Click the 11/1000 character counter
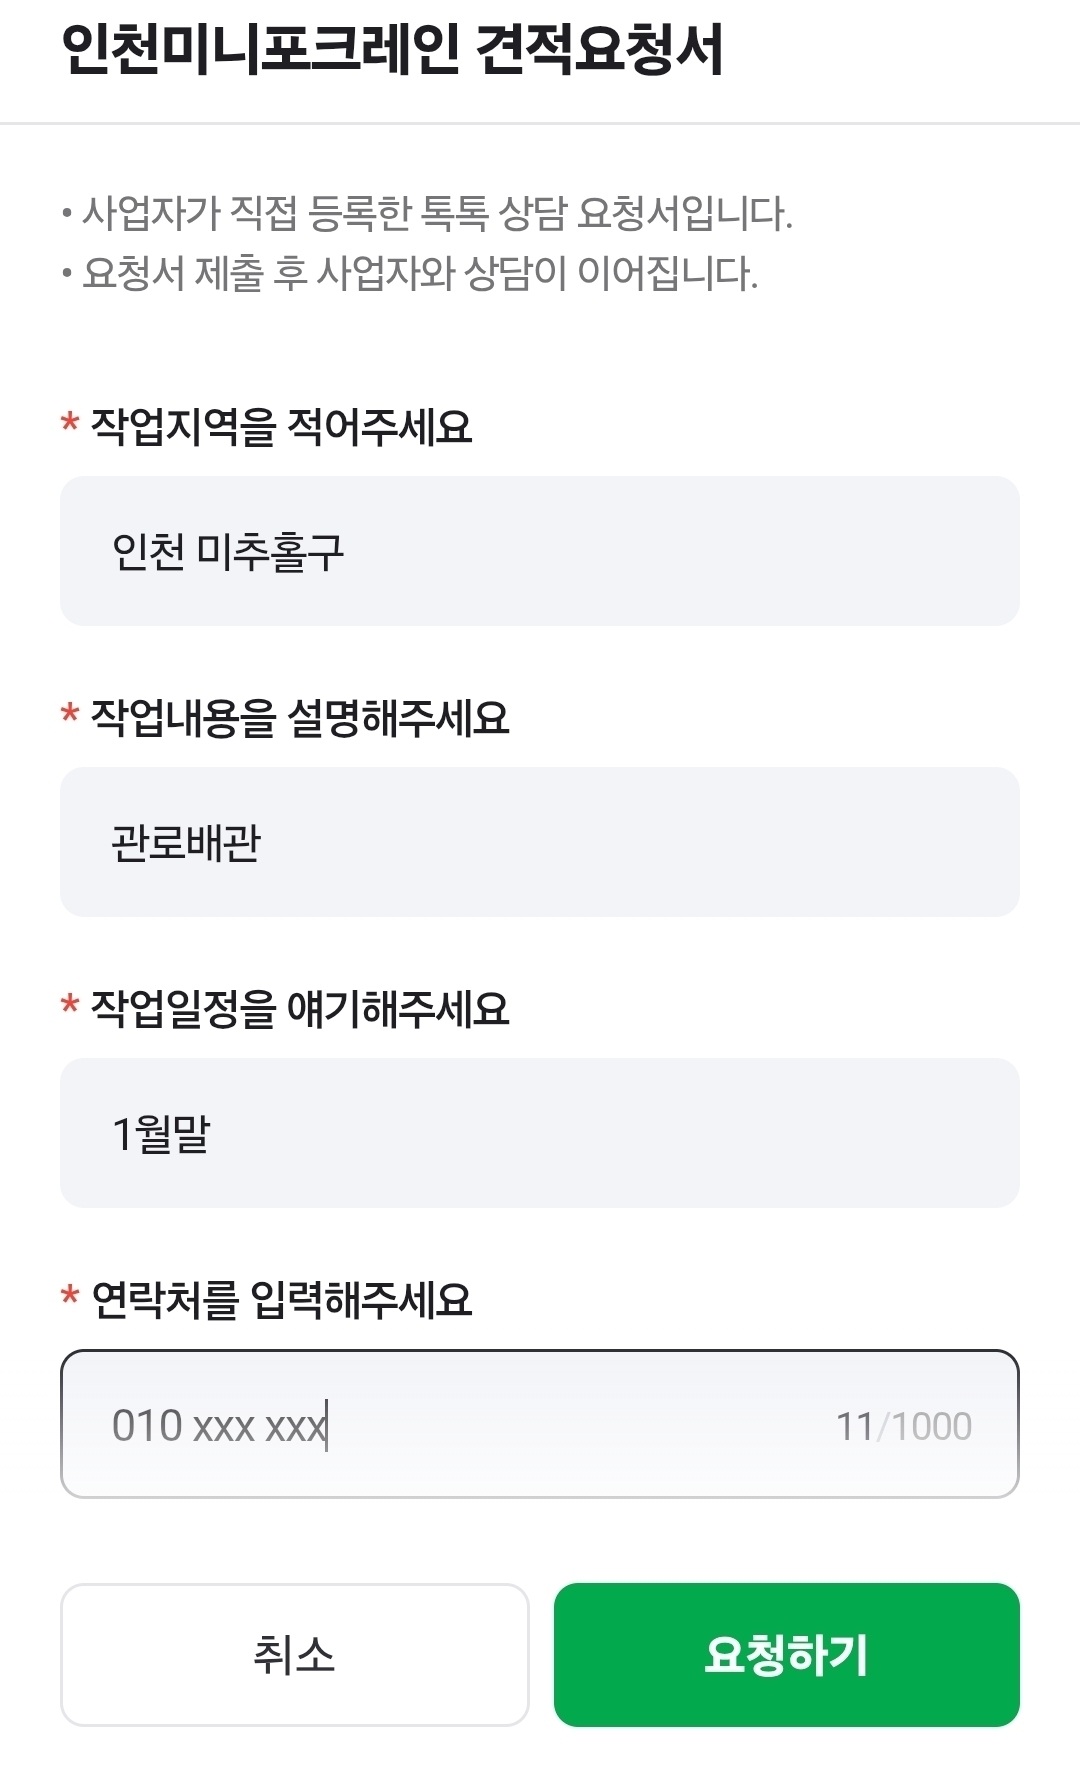The height and width of the screenshot is (1771, 1080). [904, 1426]
